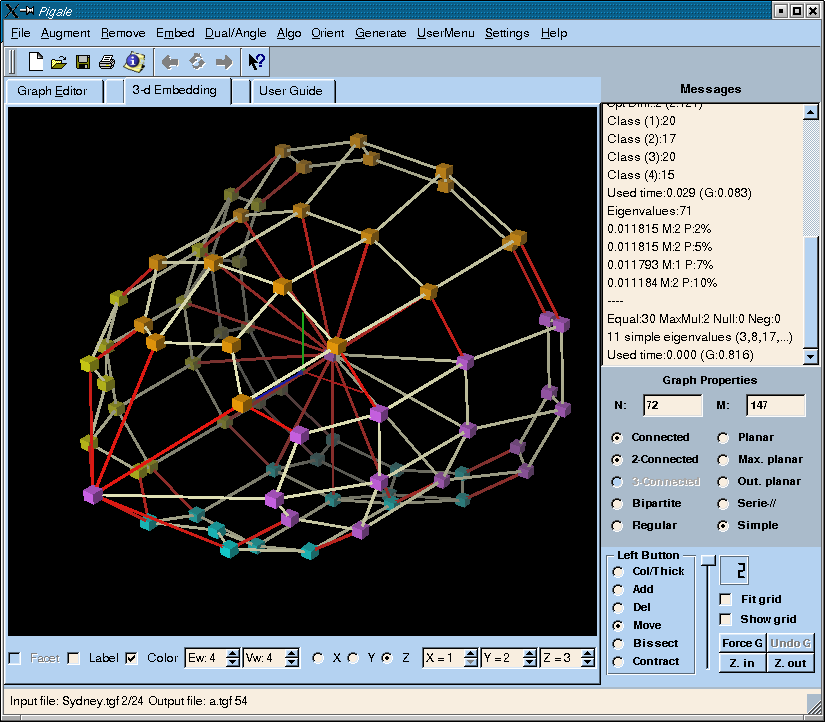Activate the What's This help pointer icon

point(256,62)
